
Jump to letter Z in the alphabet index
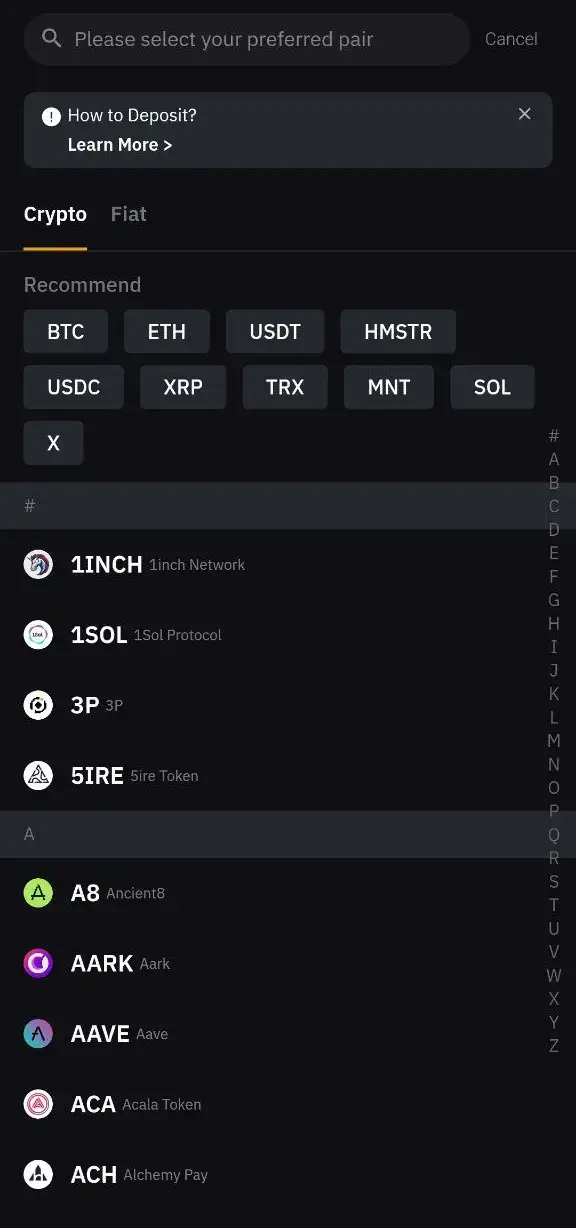[x=554, y=1045]
